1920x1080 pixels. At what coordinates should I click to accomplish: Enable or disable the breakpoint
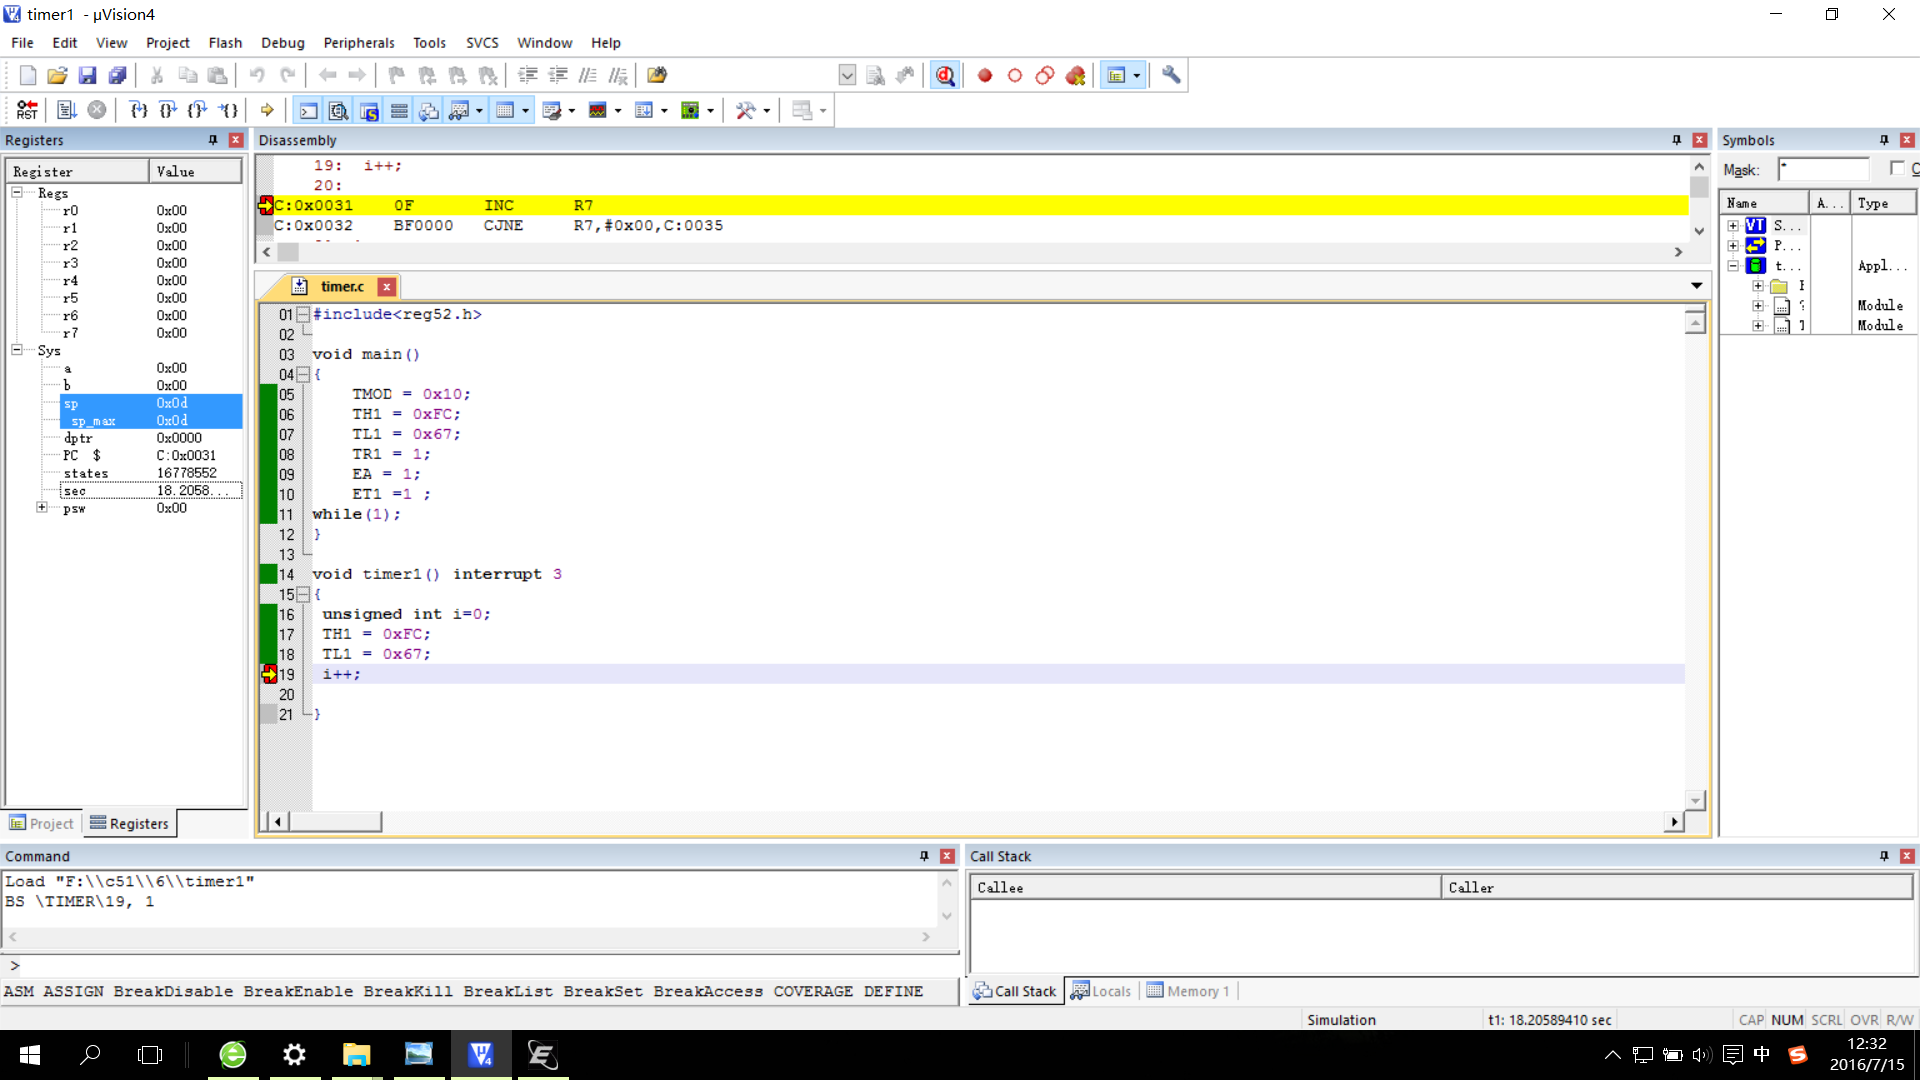pos(1015,75)
